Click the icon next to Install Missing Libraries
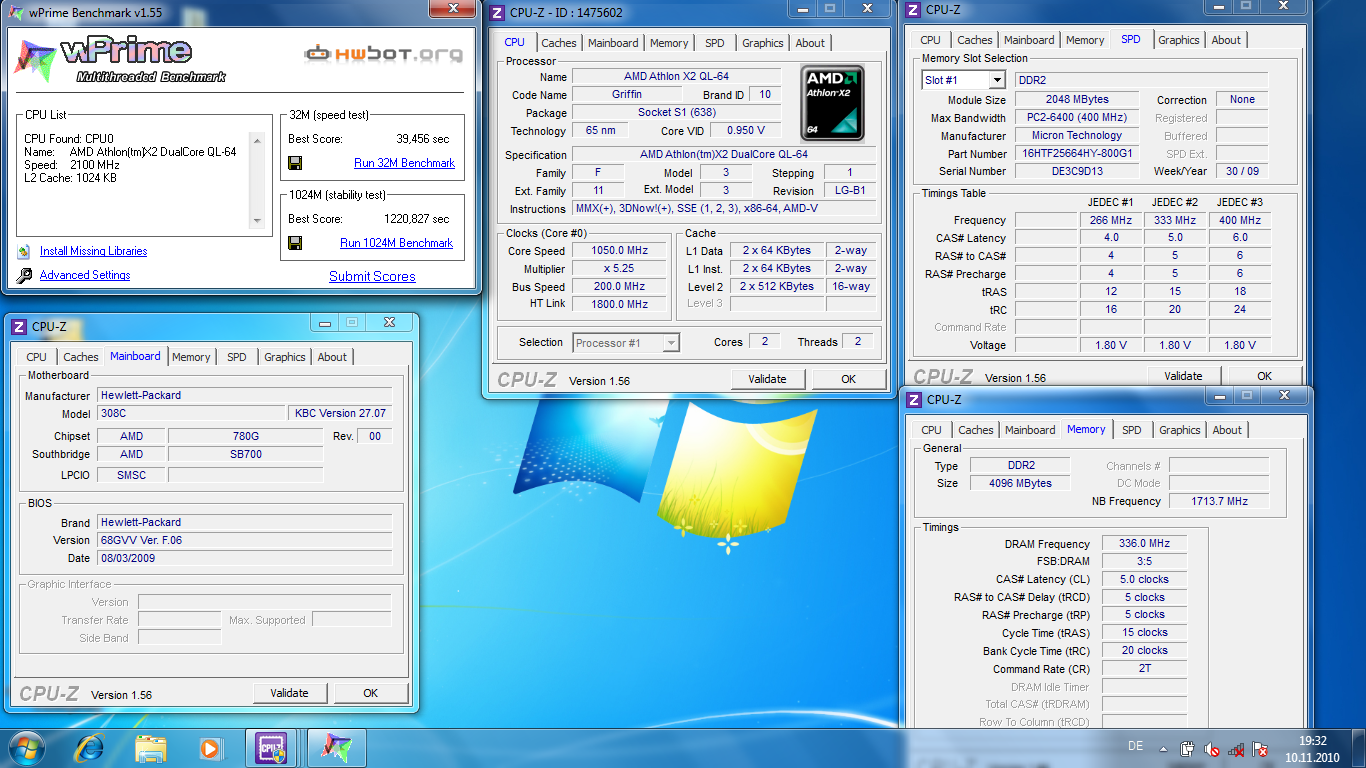The height and width of the screenshot is (768, 1366). tap(24, 251)
